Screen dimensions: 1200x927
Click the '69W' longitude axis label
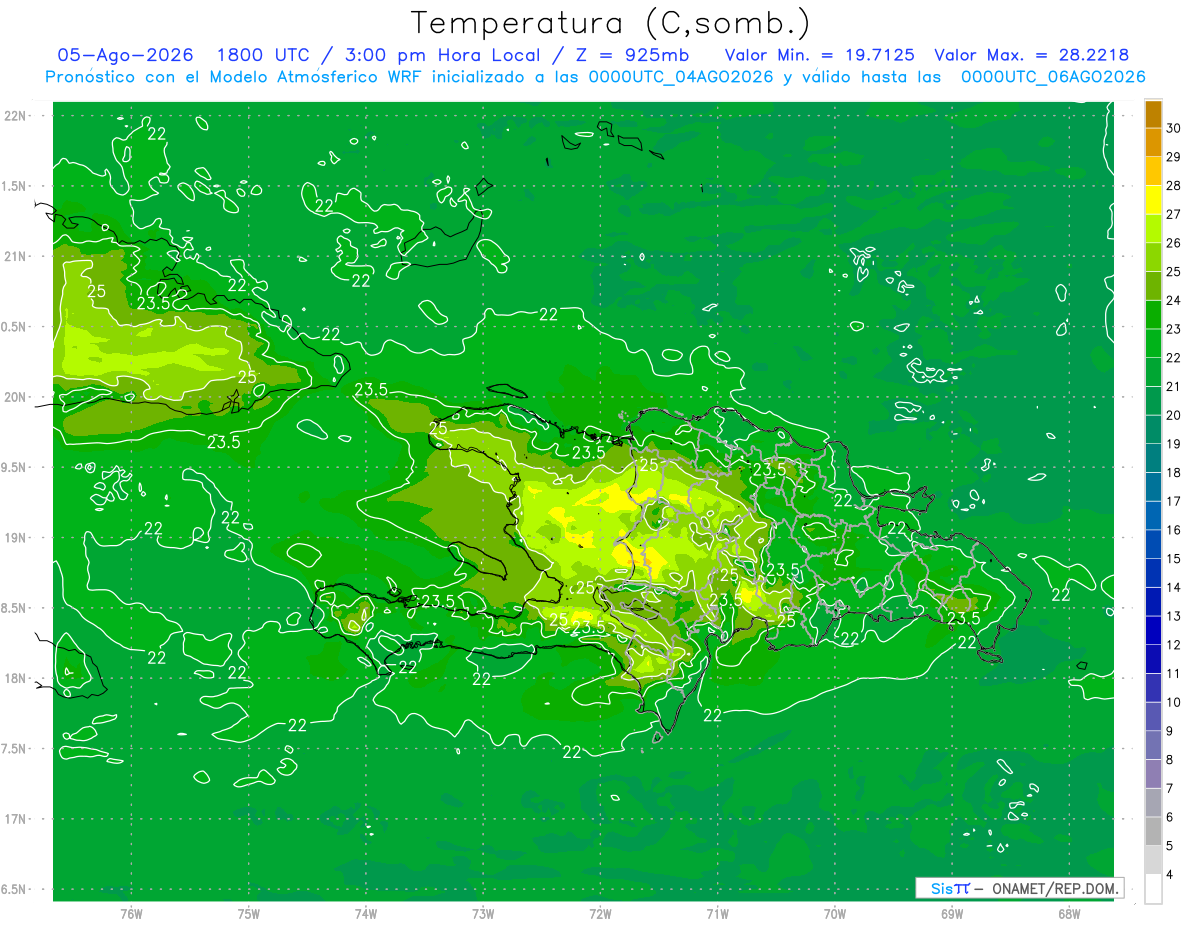coord(952,914)
